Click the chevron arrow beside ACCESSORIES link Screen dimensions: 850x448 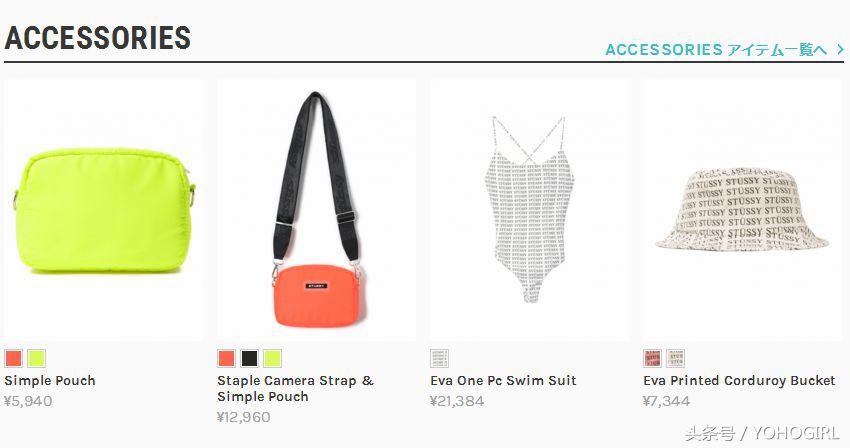[840, 49]
